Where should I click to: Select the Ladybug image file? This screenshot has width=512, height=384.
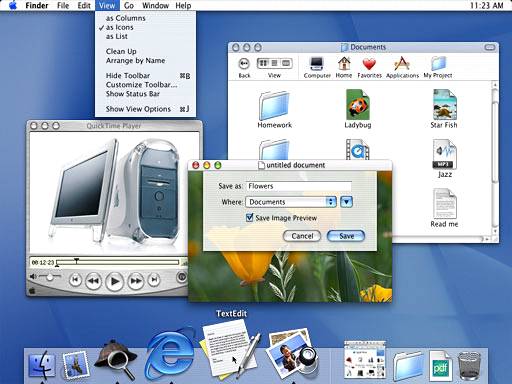(x=358, y=109)
